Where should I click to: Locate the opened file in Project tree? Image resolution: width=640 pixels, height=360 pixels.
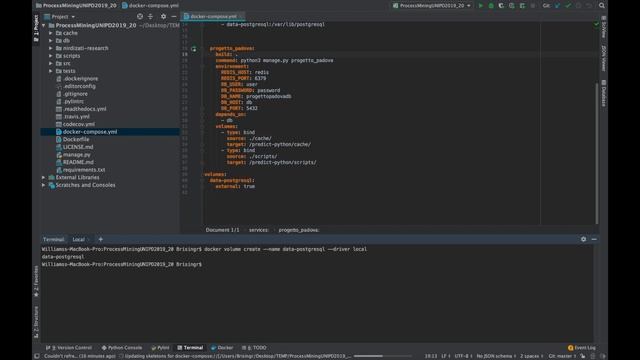140,16
